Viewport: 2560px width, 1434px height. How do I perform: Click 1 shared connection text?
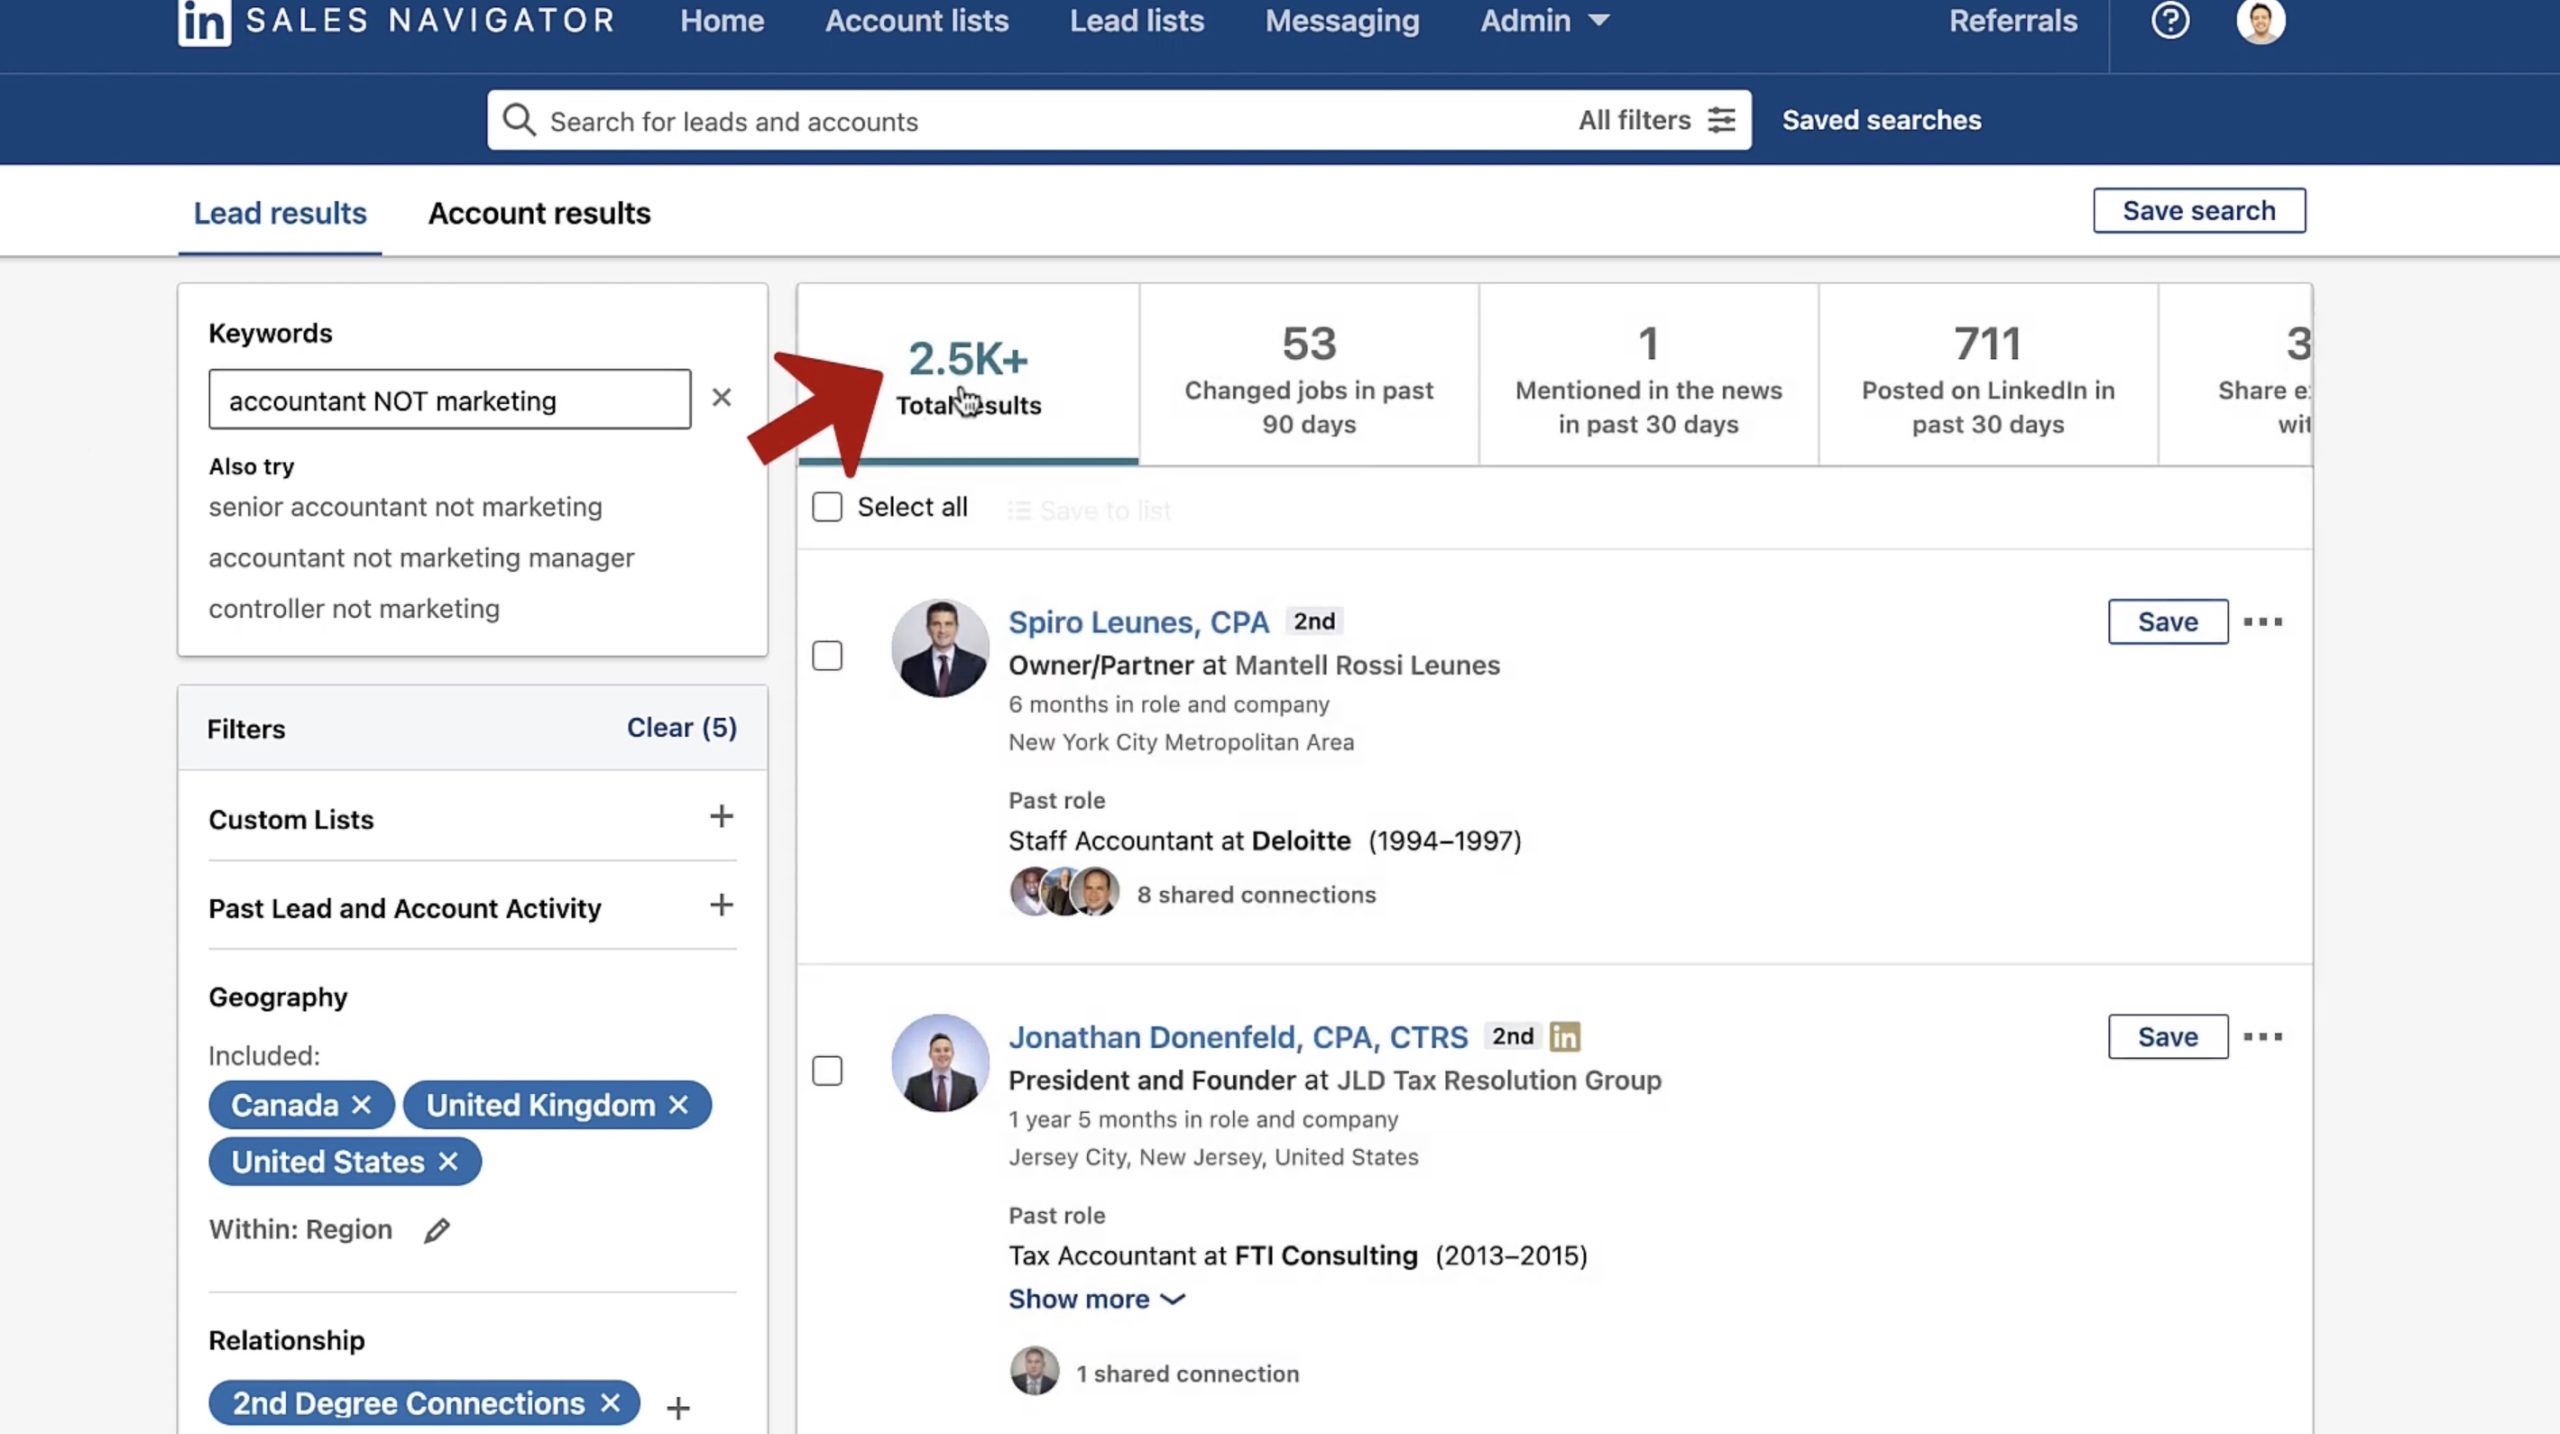(1187, 1374)
